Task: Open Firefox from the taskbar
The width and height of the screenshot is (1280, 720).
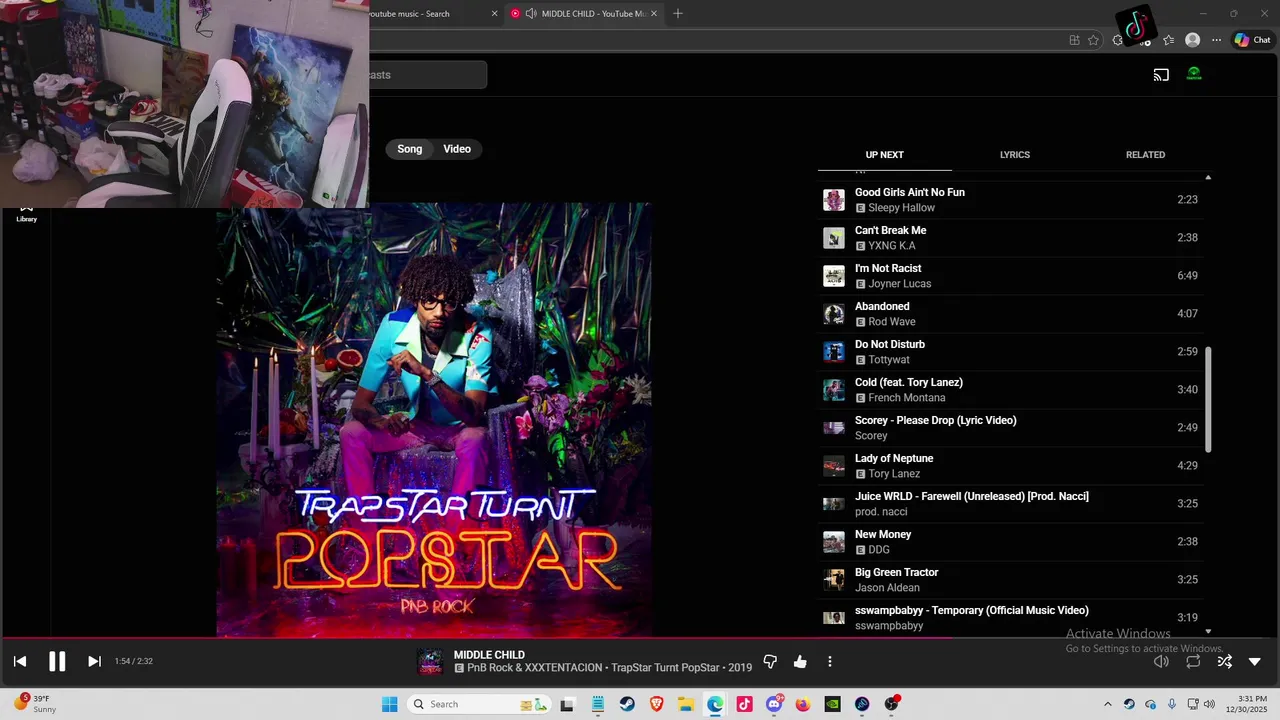Action: click(803, 704)
